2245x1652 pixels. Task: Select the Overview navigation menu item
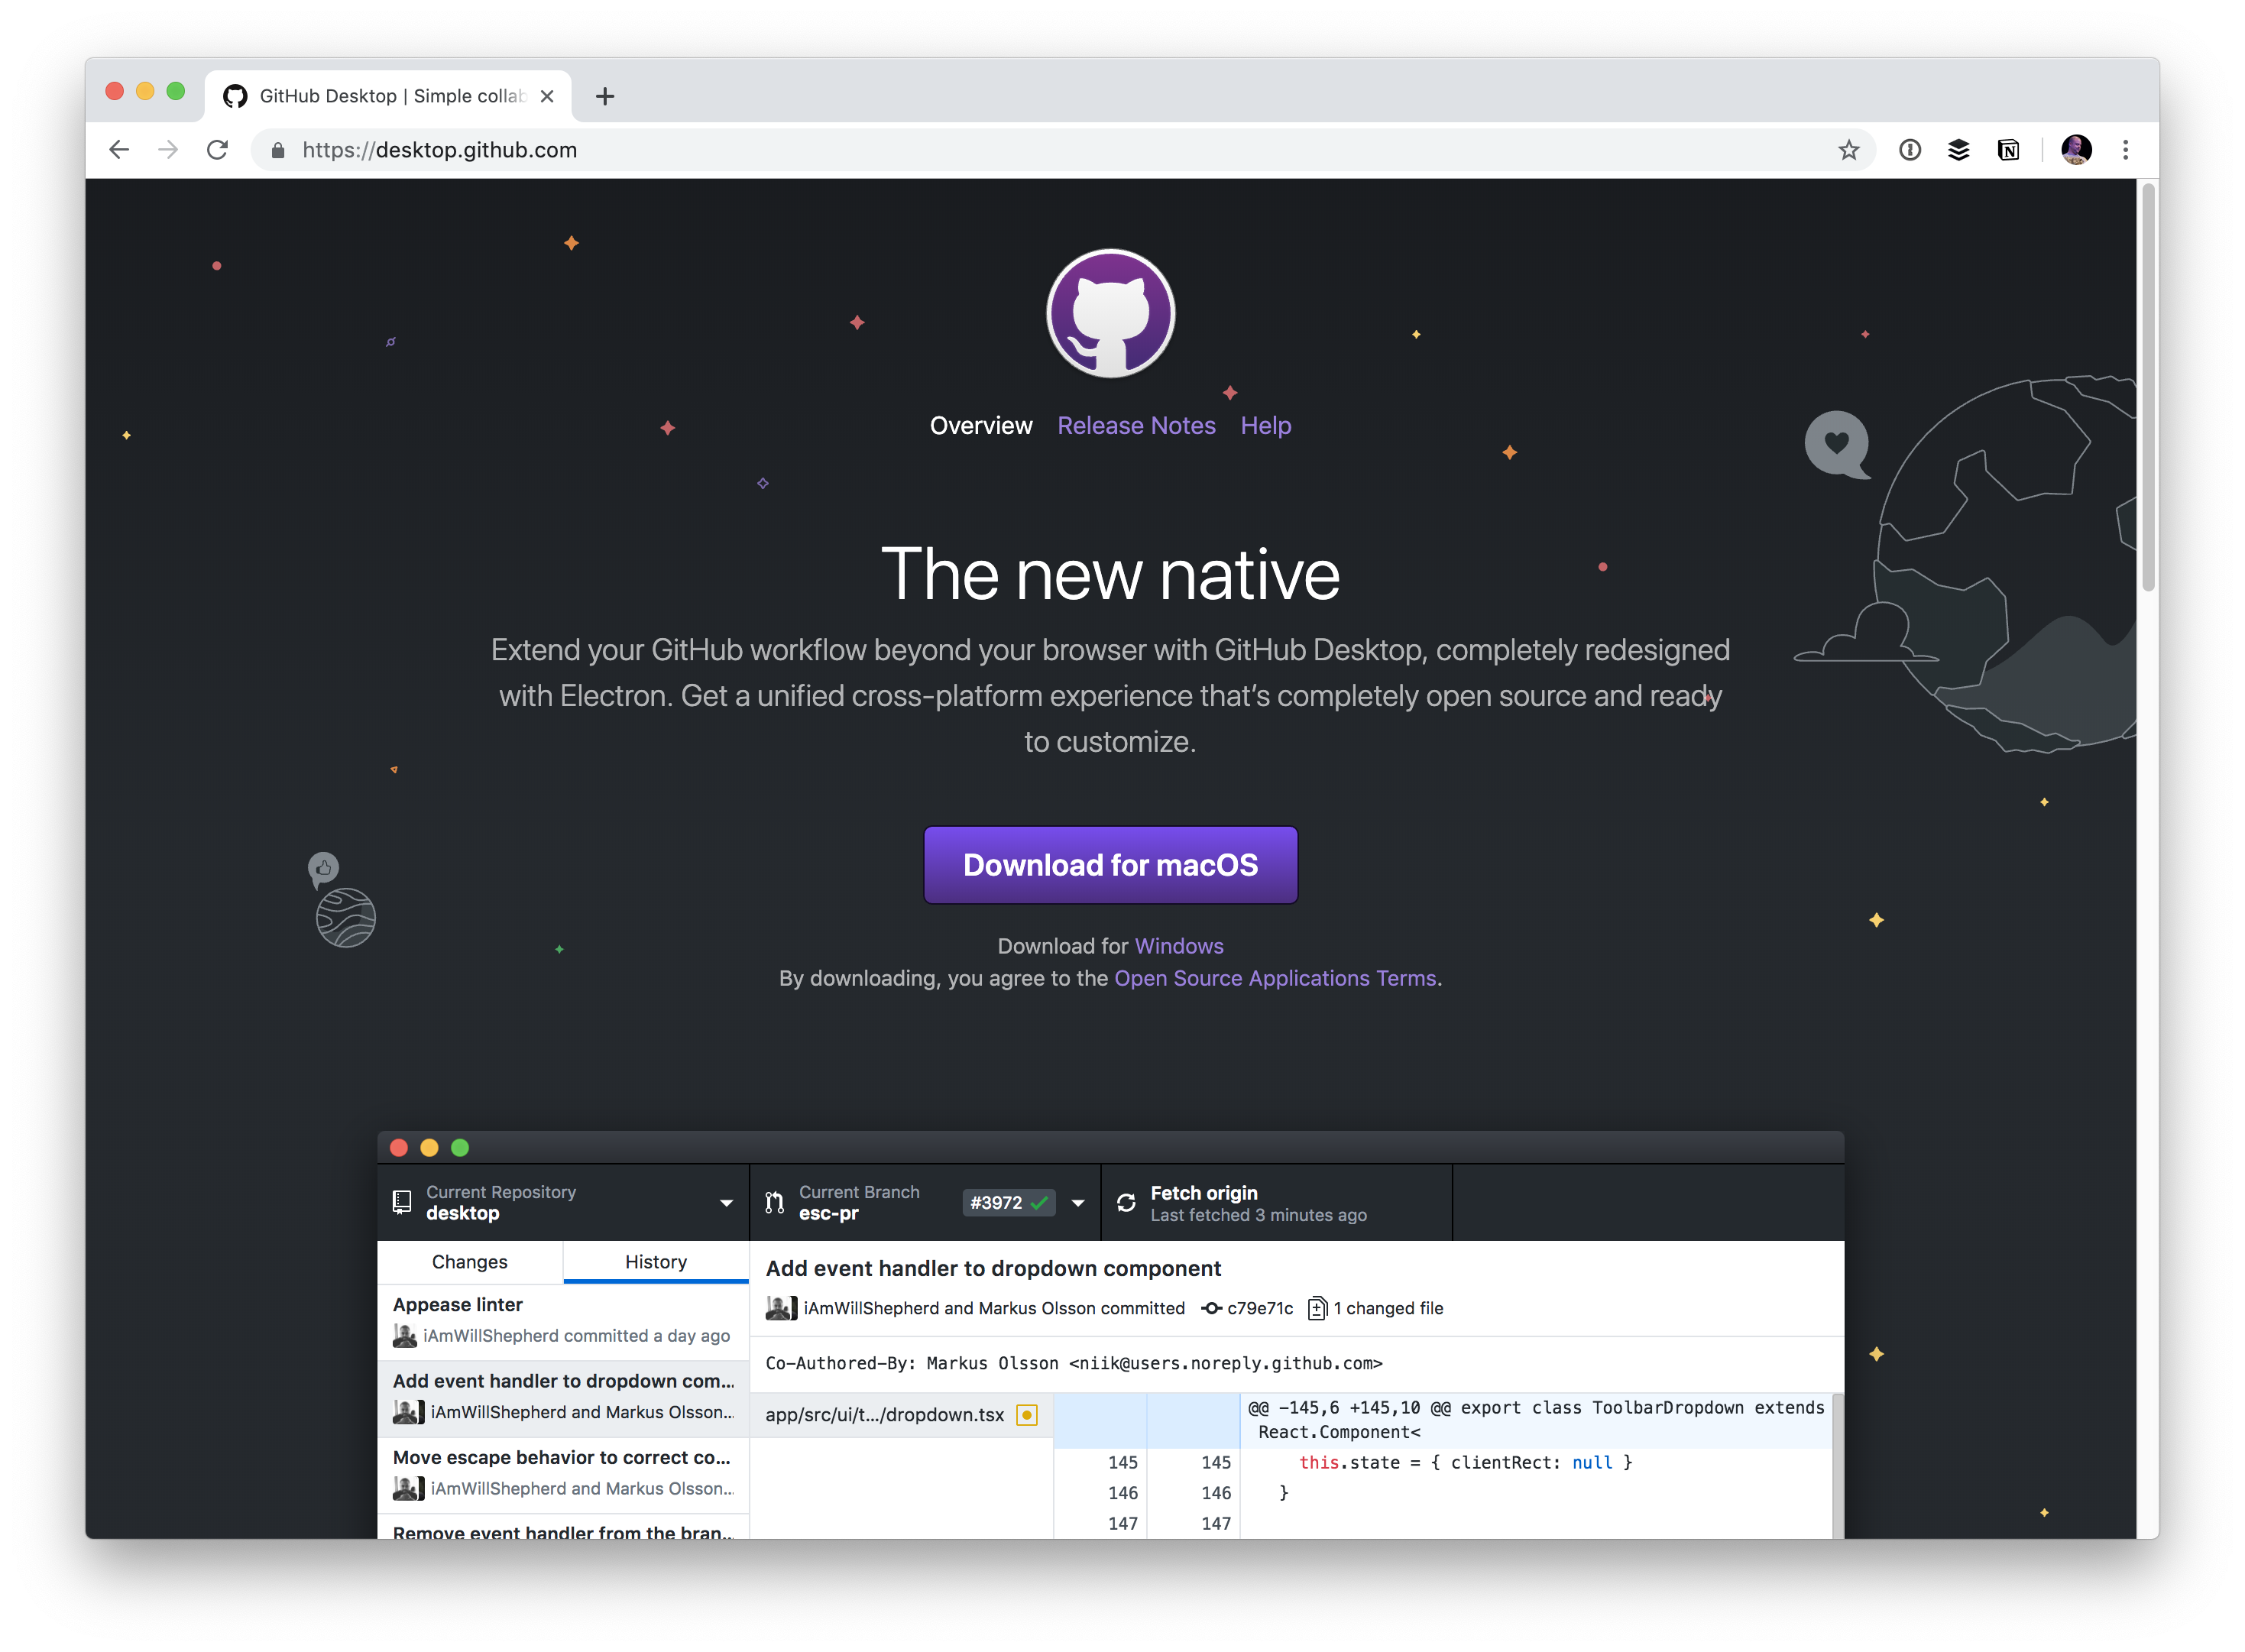pos(981,423)
